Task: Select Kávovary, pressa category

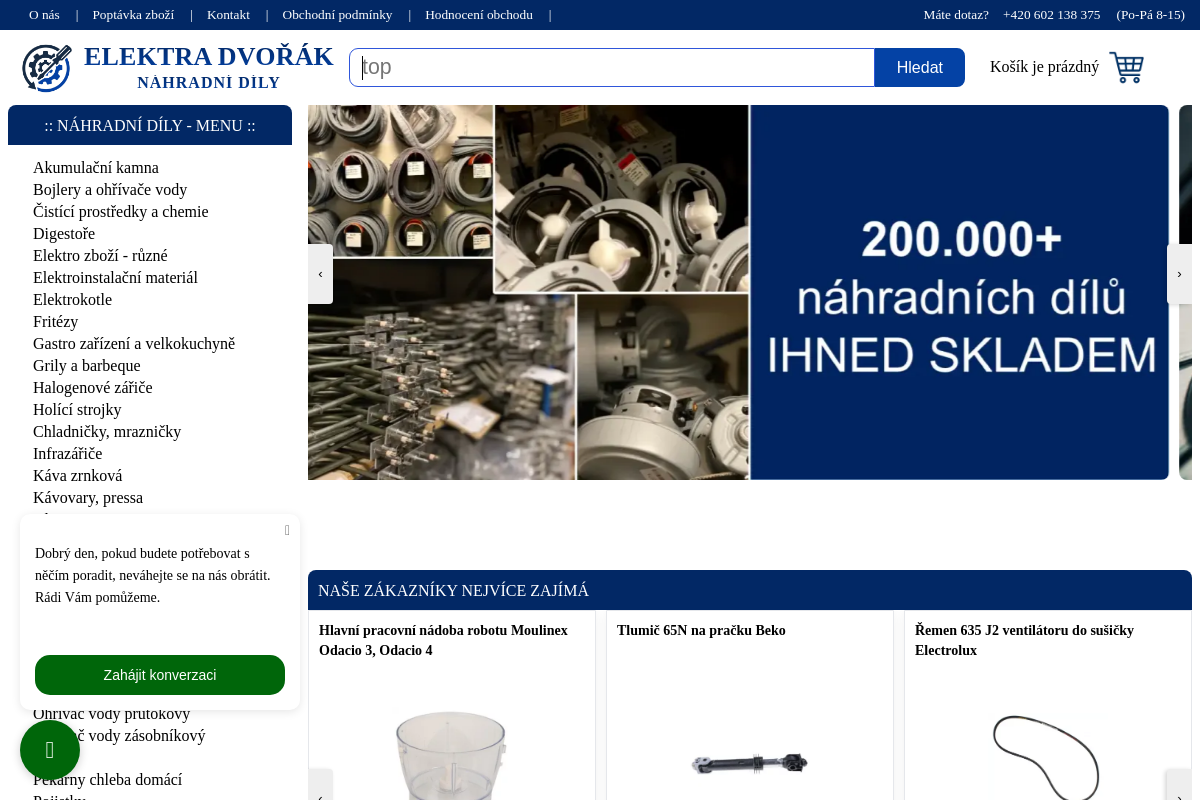Action: [x=88, y=498]
